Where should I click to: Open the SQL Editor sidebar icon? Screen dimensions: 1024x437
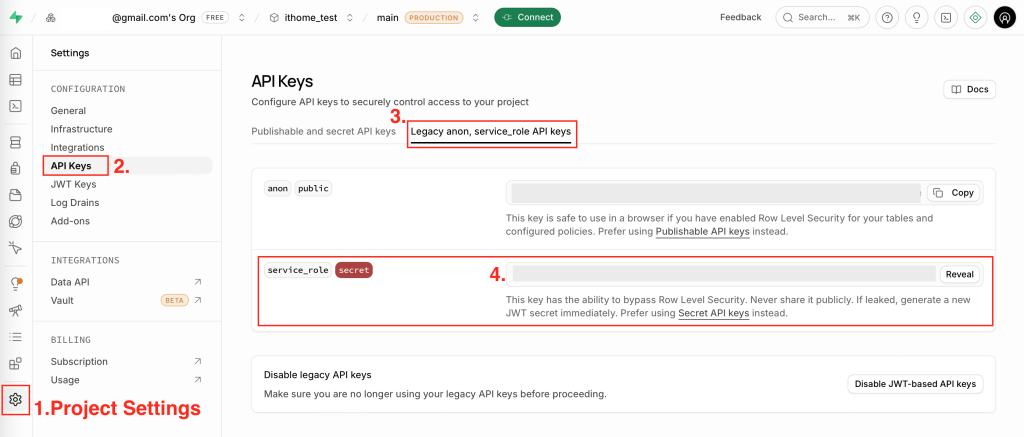click(16, 106)
